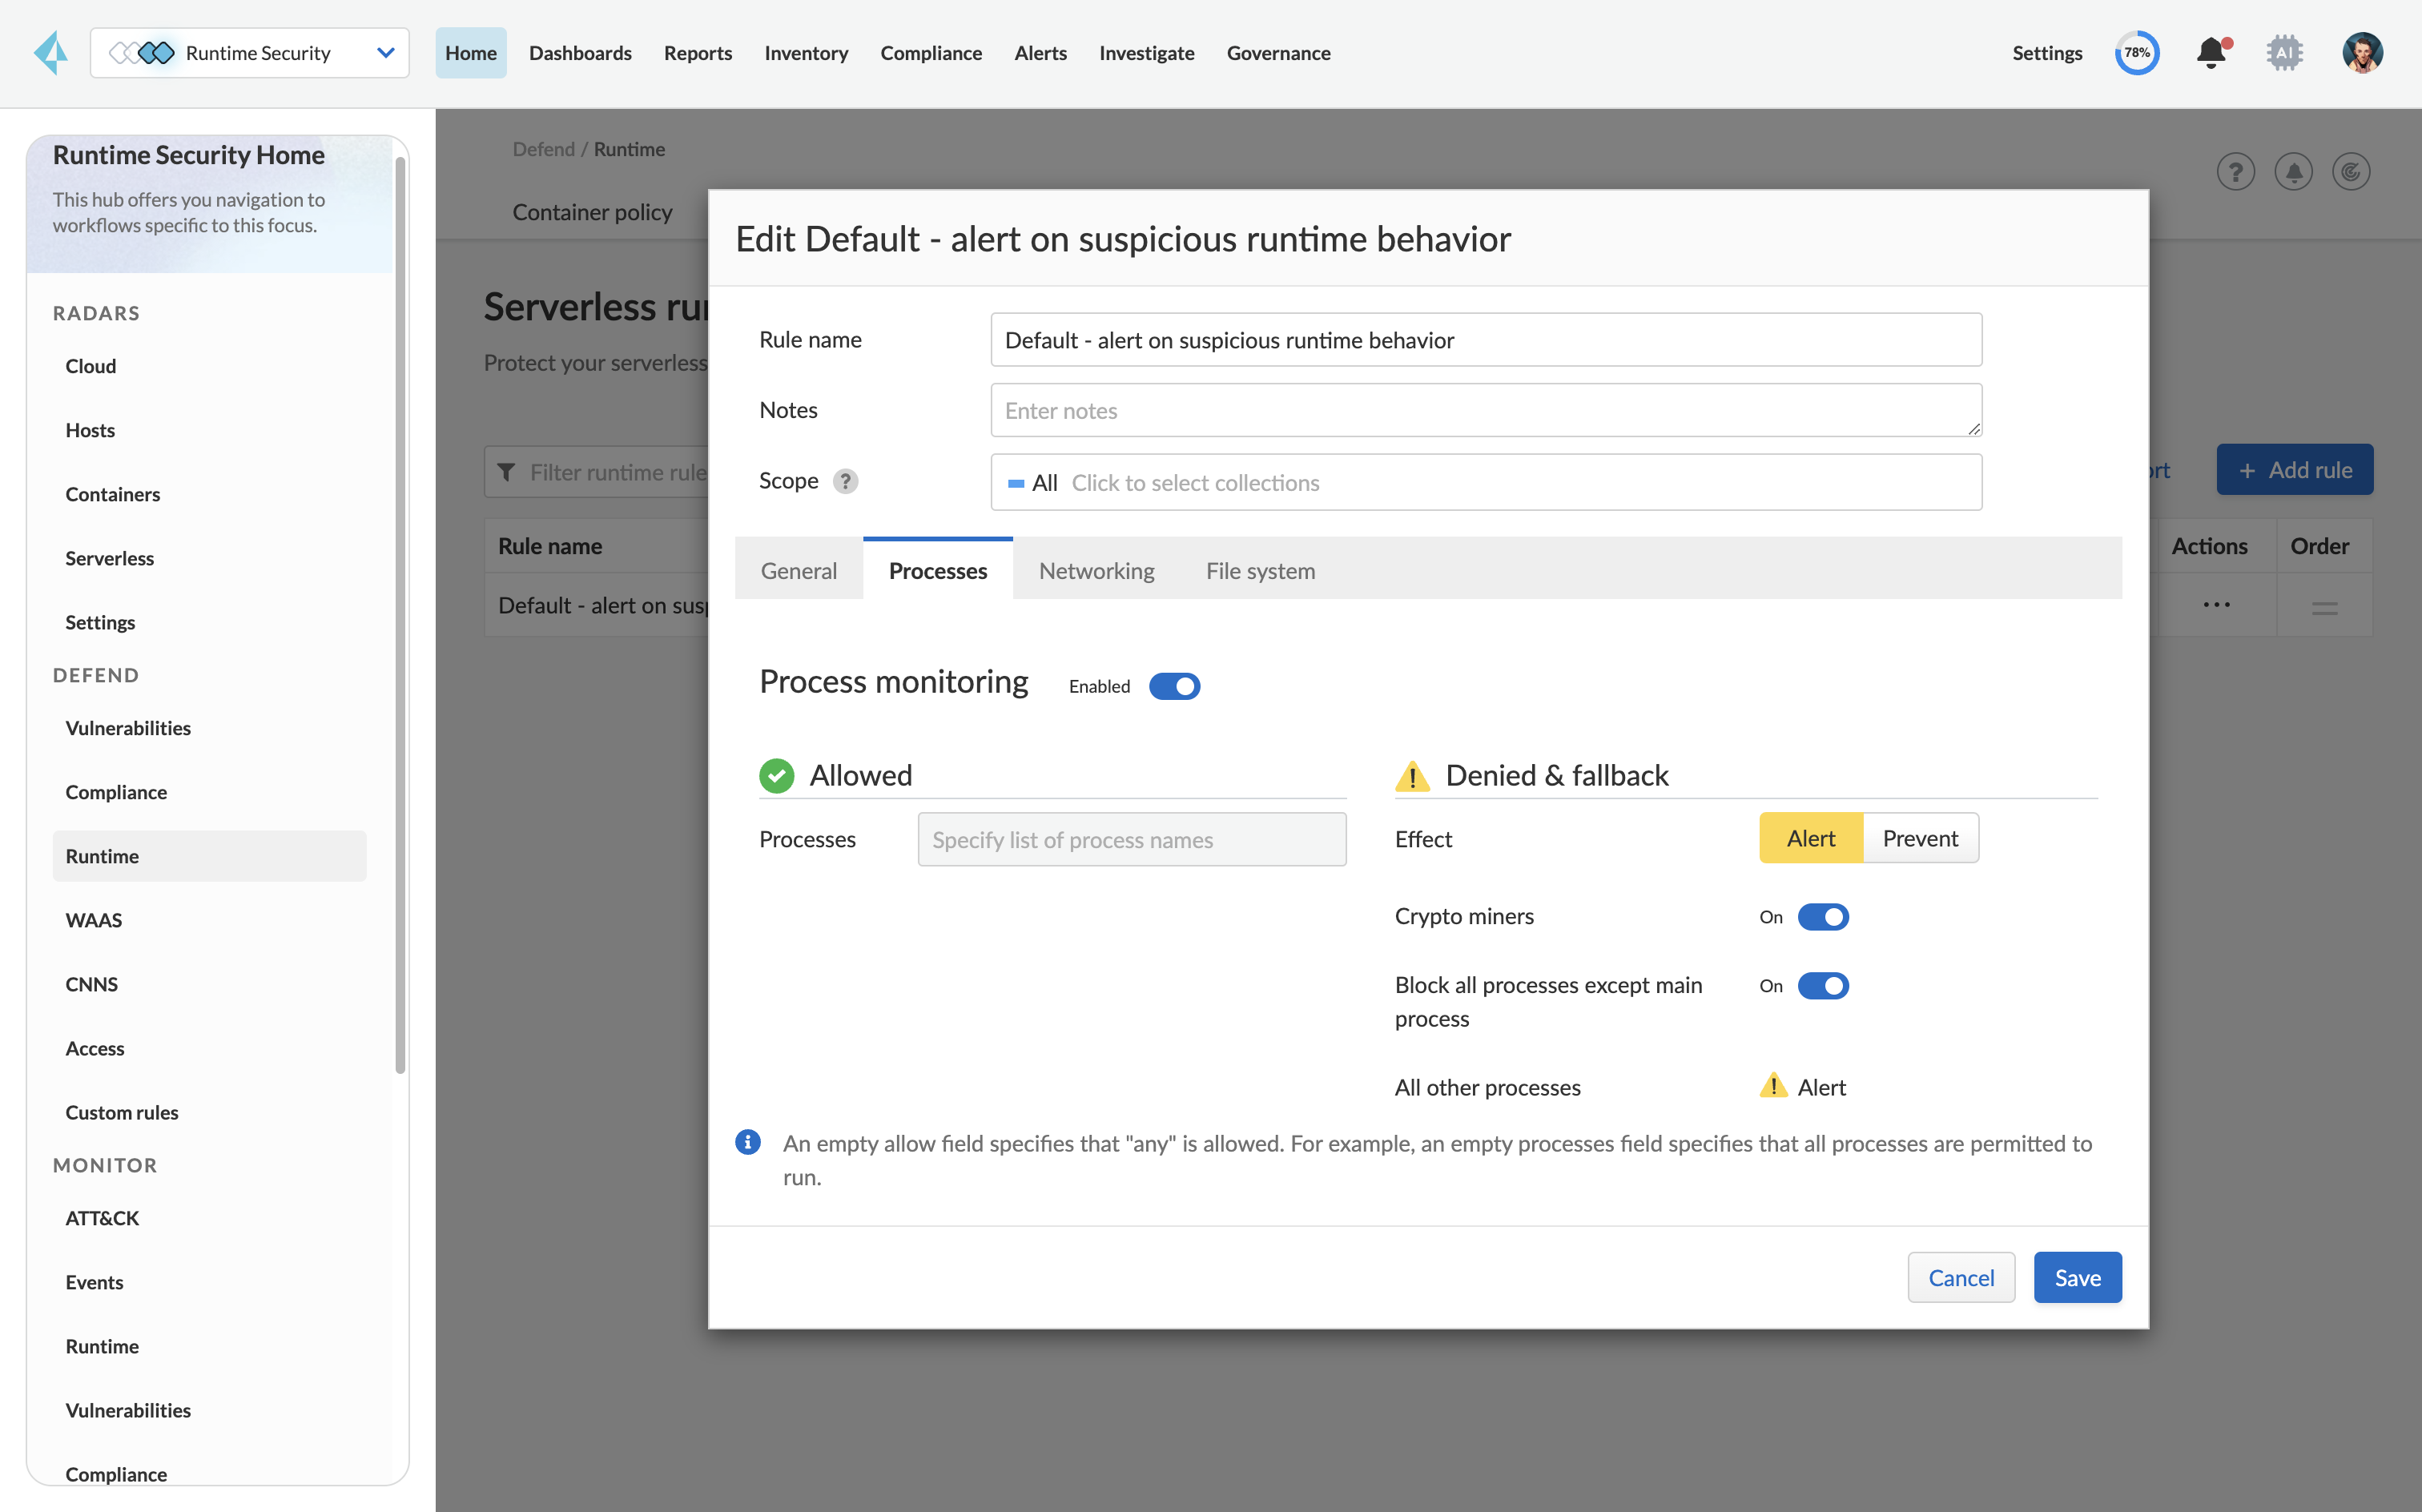Click the 78% progress ring indicator
Image resolution: width=2422 pixels, height=1512 pixels.
click(2136, 53)
